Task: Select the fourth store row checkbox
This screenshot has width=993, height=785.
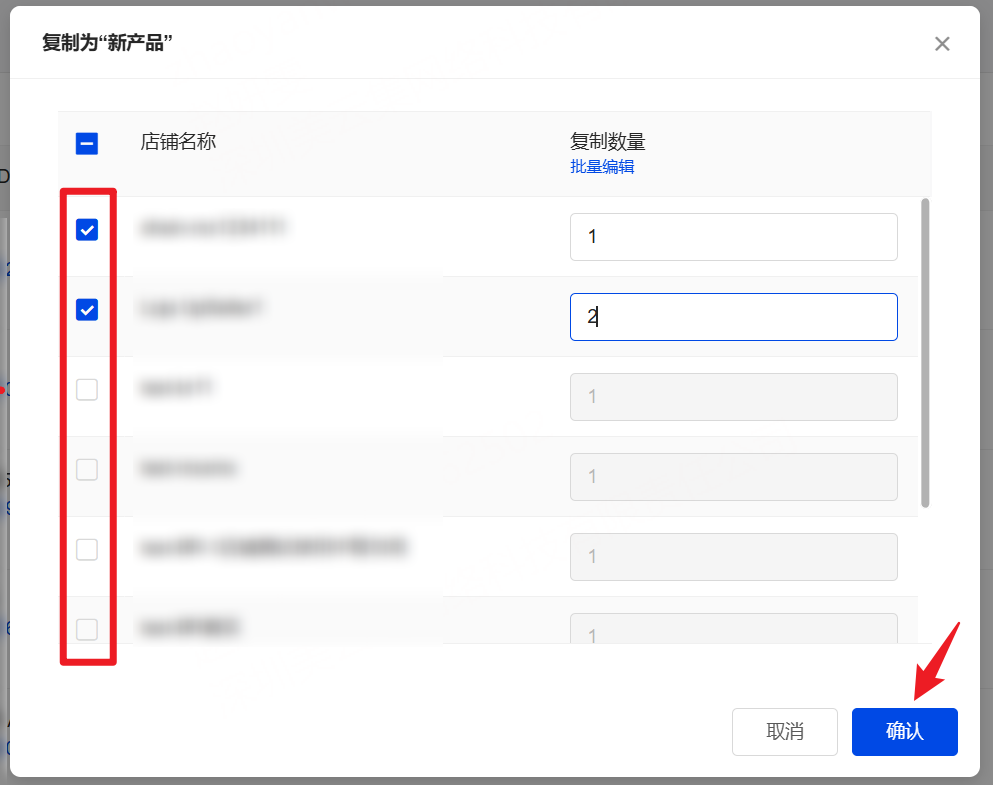Action: [87, 469]
